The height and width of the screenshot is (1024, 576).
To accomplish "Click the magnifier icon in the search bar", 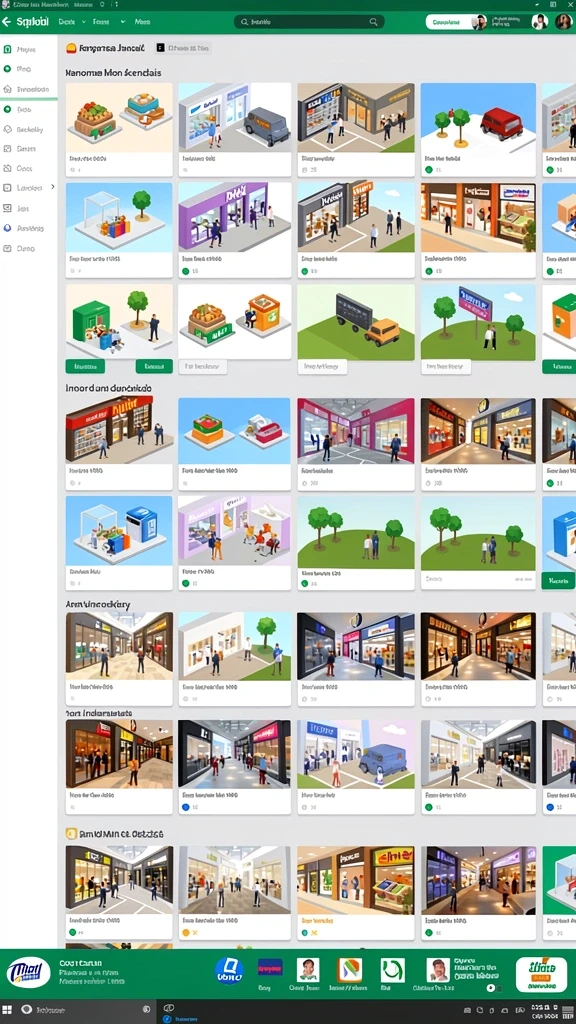I will click(x=374, y=22).
